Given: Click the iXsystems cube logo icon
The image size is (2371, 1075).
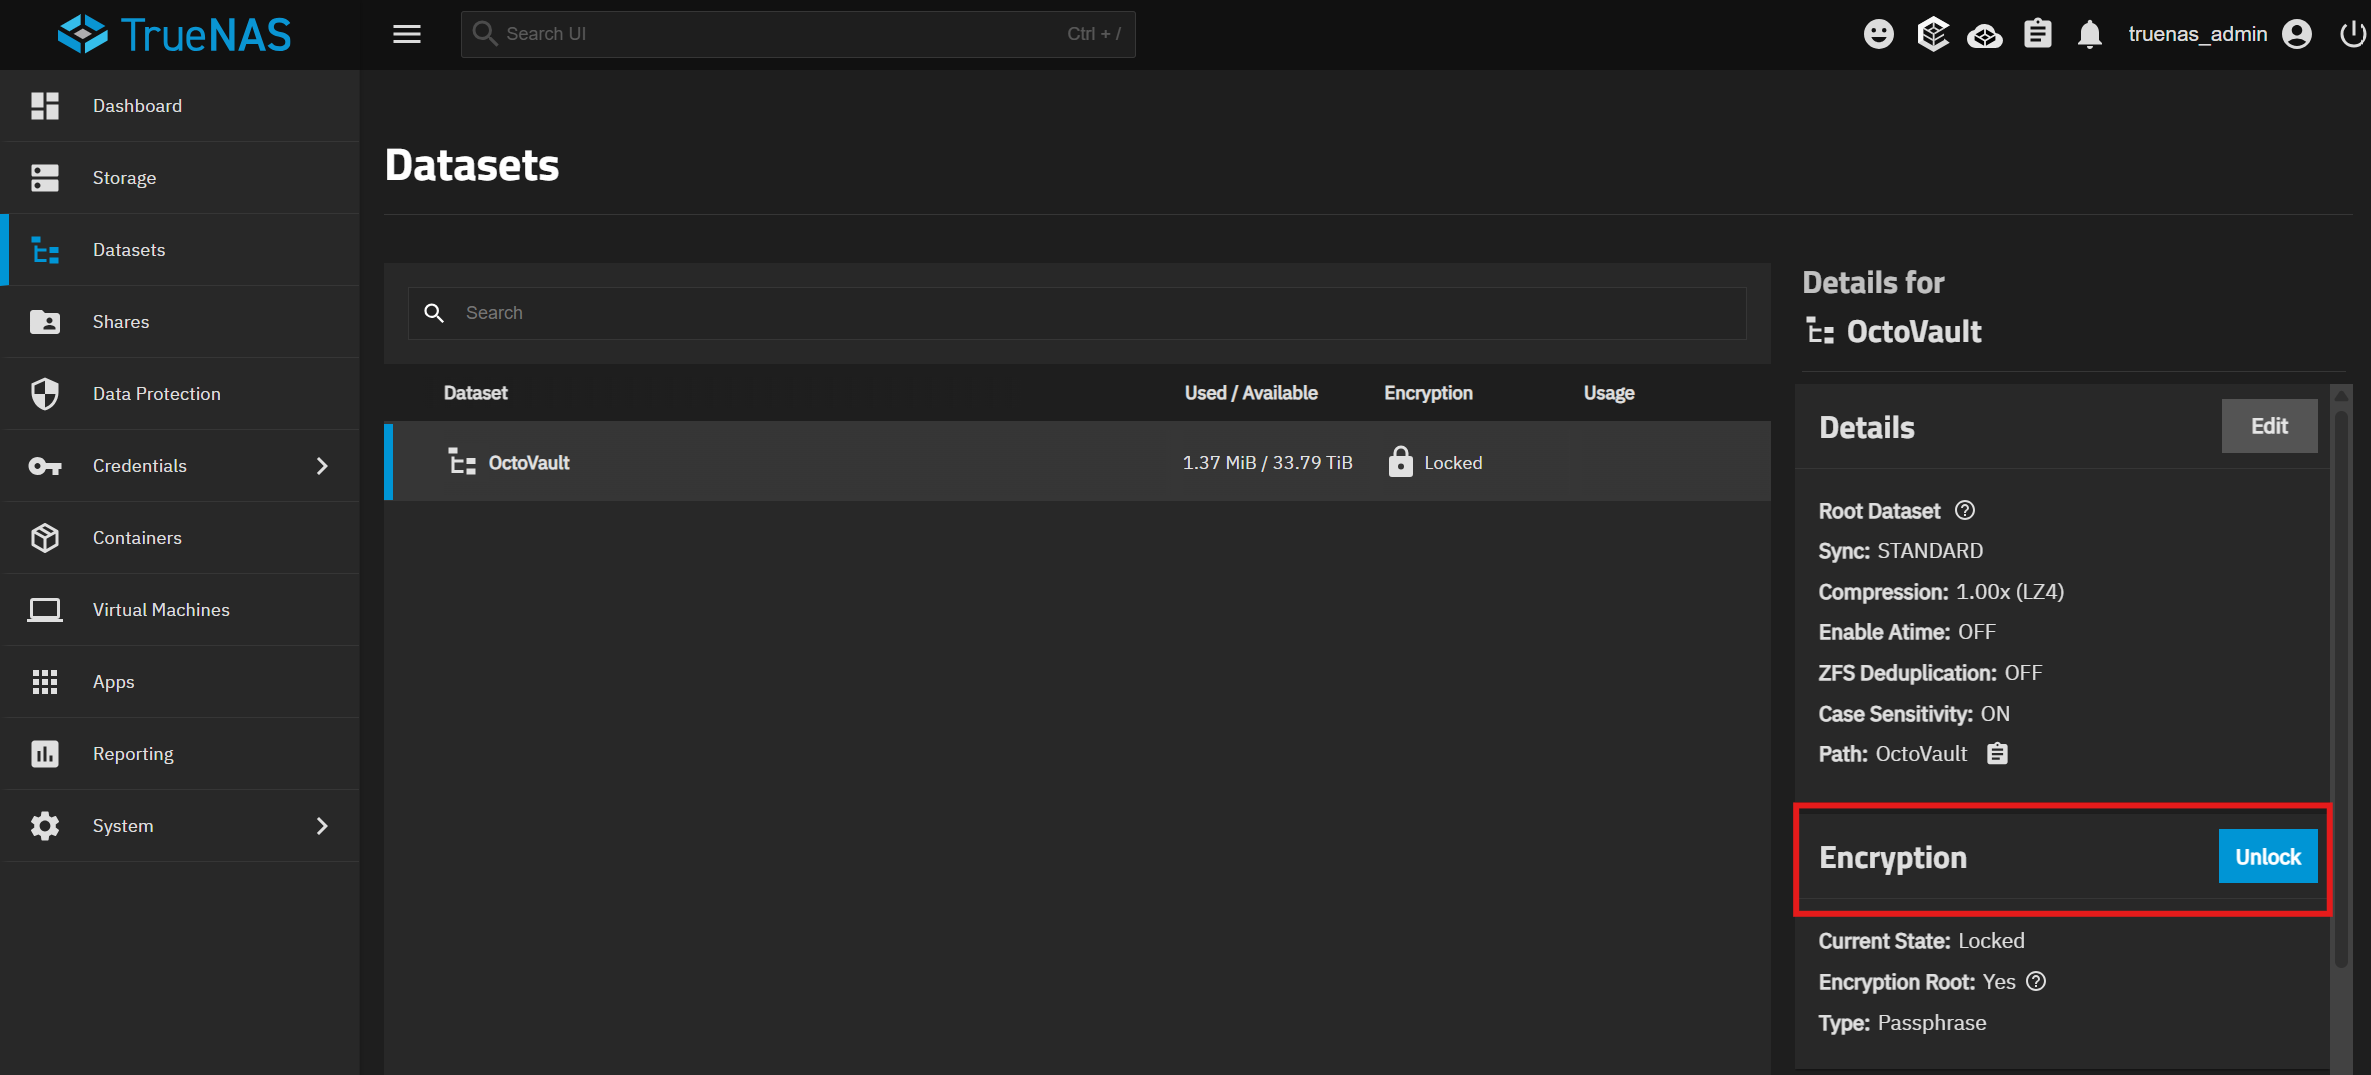Looking at the screenshot, I should coord(1932,34).
